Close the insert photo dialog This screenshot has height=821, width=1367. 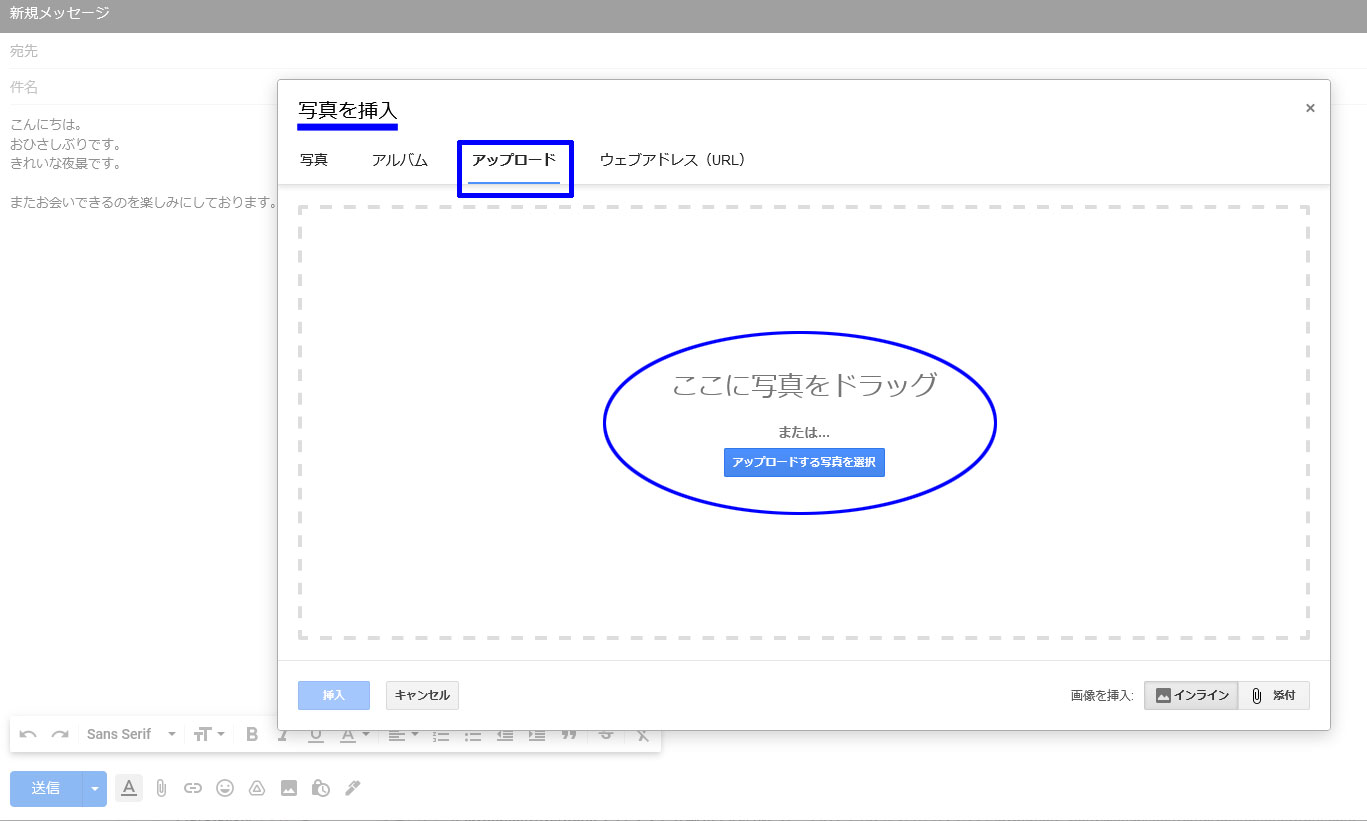pos(1310,108)
